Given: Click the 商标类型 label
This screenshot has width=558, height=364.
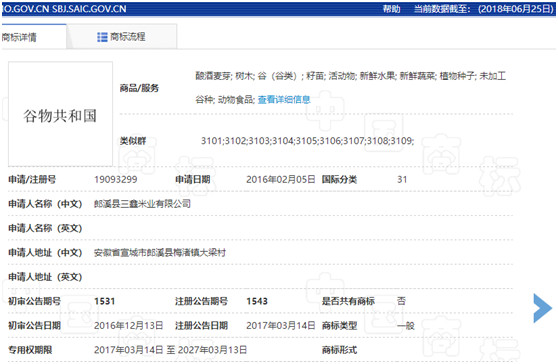Looking at the screenshot, I should (339, 326).
